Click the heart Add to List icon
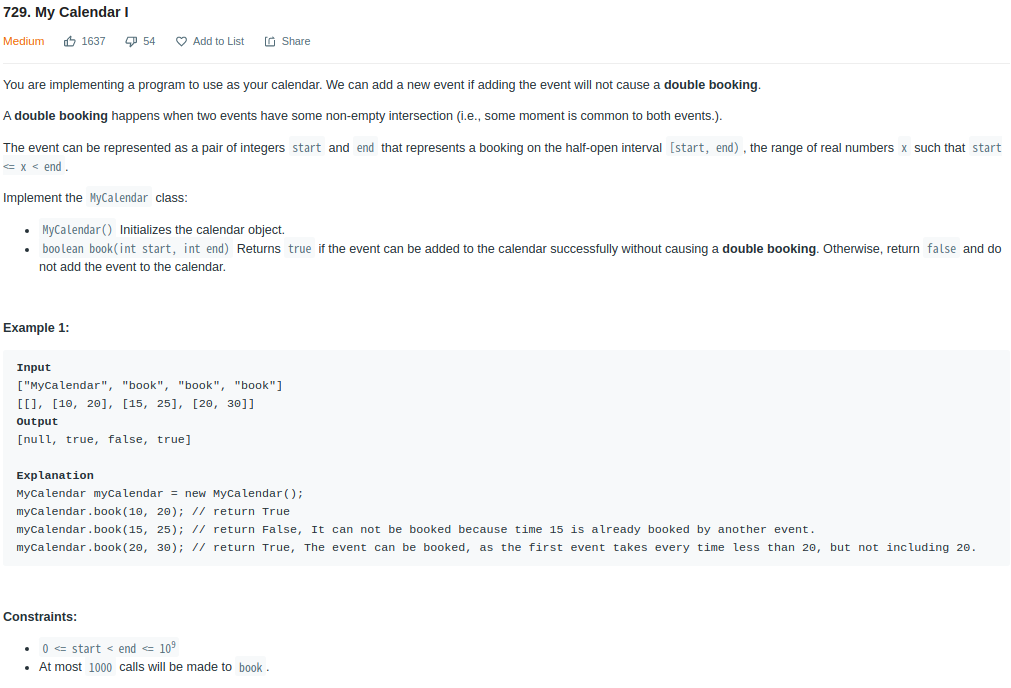 pyautogui.click(x=181, y=41)
